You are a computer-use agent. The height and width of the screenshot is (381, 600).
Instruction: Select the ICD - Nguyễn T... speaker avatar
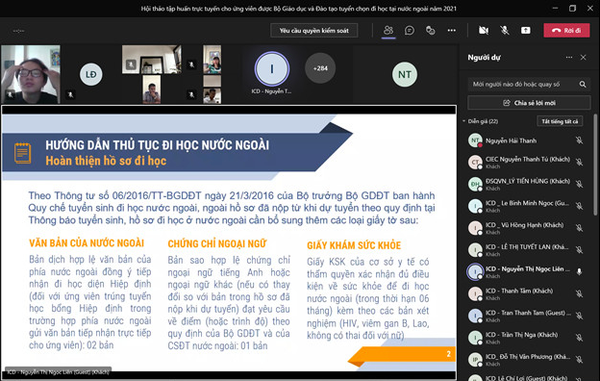[272, 69]
